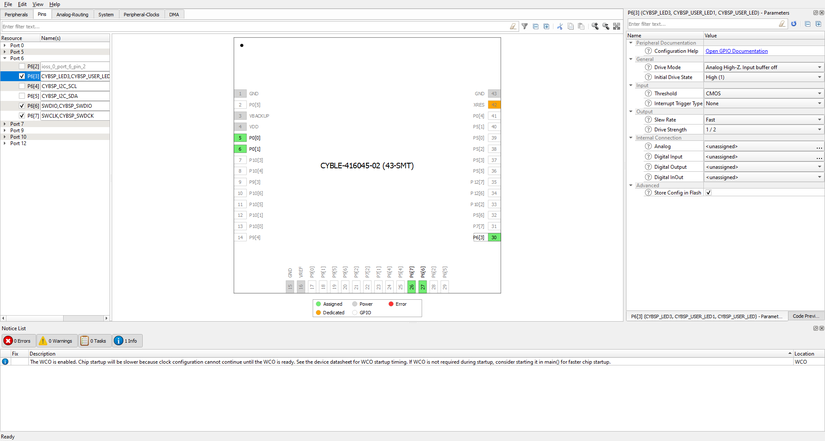The width and height of the screenshot is (825, 441).
Task: Switch to the DMA tab
Action: [174, 15]
